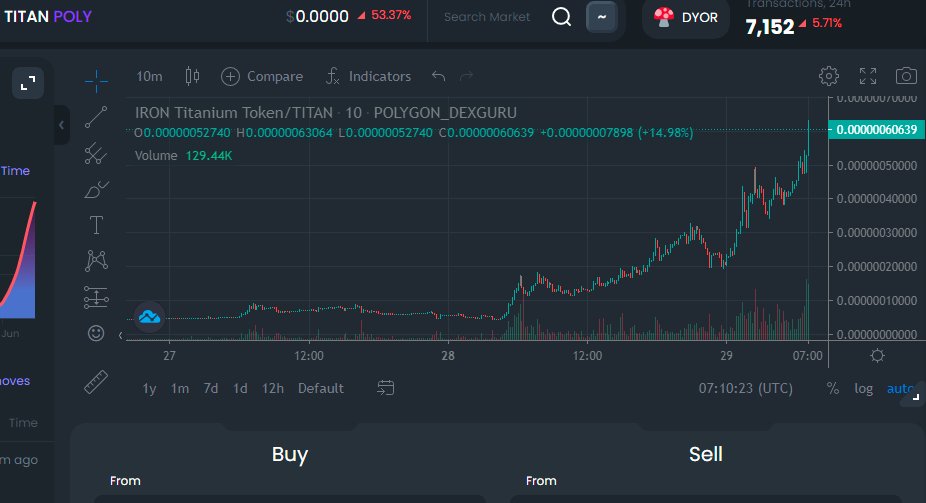Open chart settings gear
The width and height of the screenshot is (926, 503).
(x=829, y=76)
